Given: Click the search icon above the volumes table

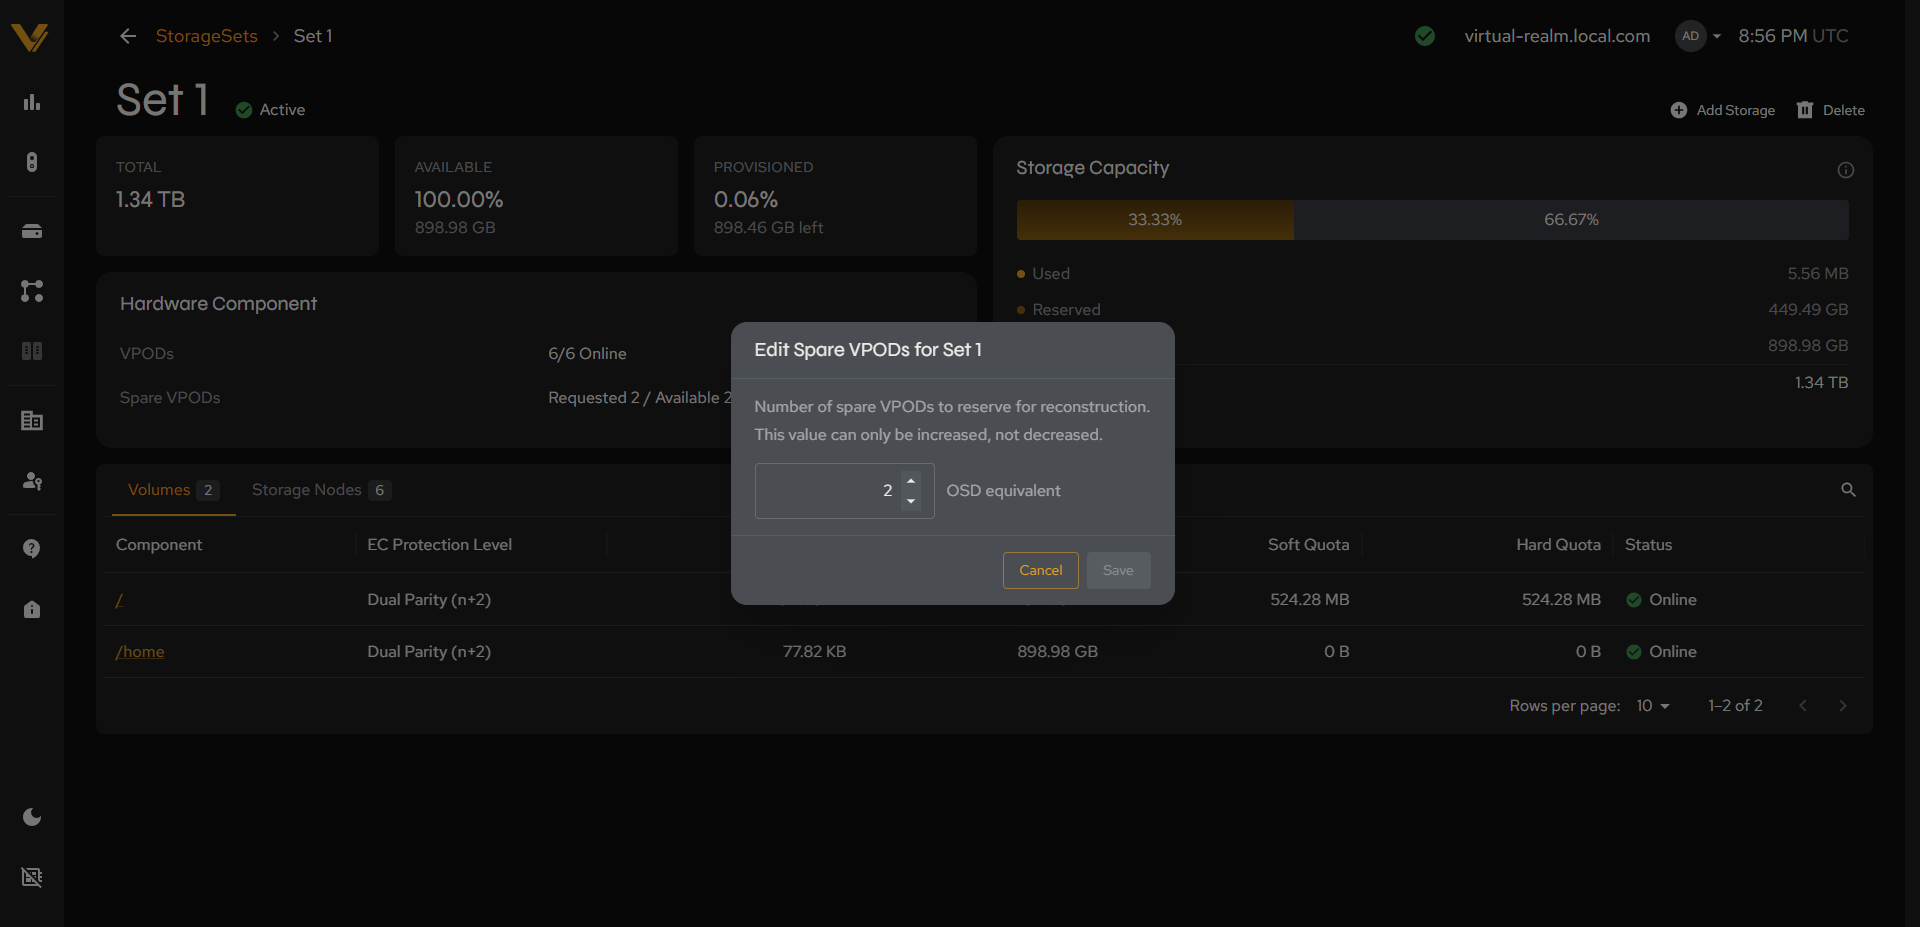Looking at the screenshot, I should coord(1848,490).
